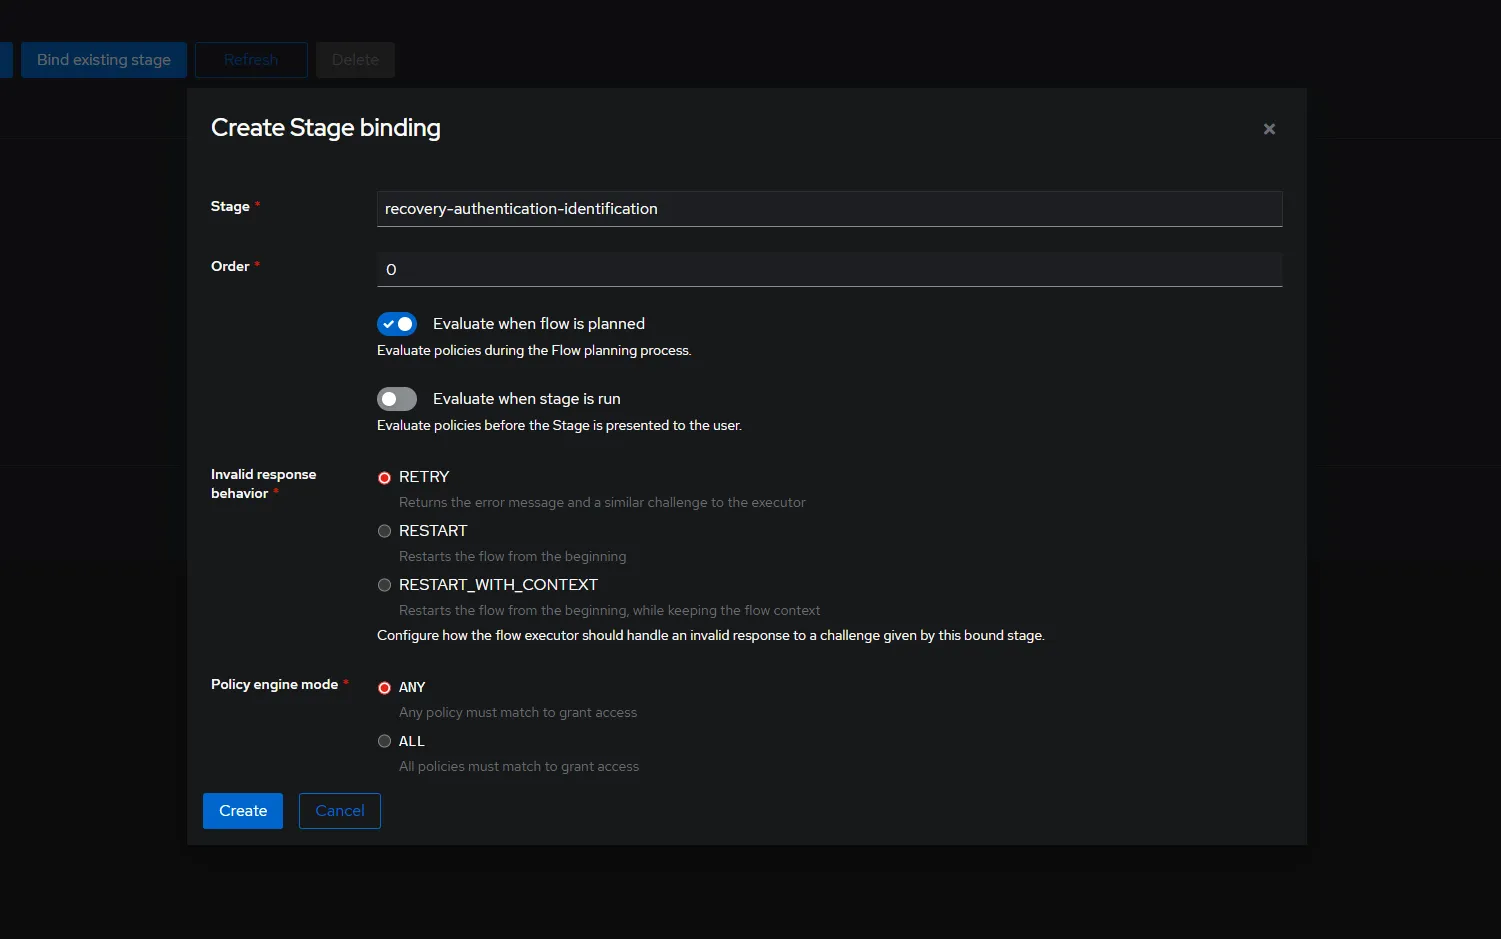The image size is (1501, 939).
Task: Click Create to save the binding
Action: [243, 811]
